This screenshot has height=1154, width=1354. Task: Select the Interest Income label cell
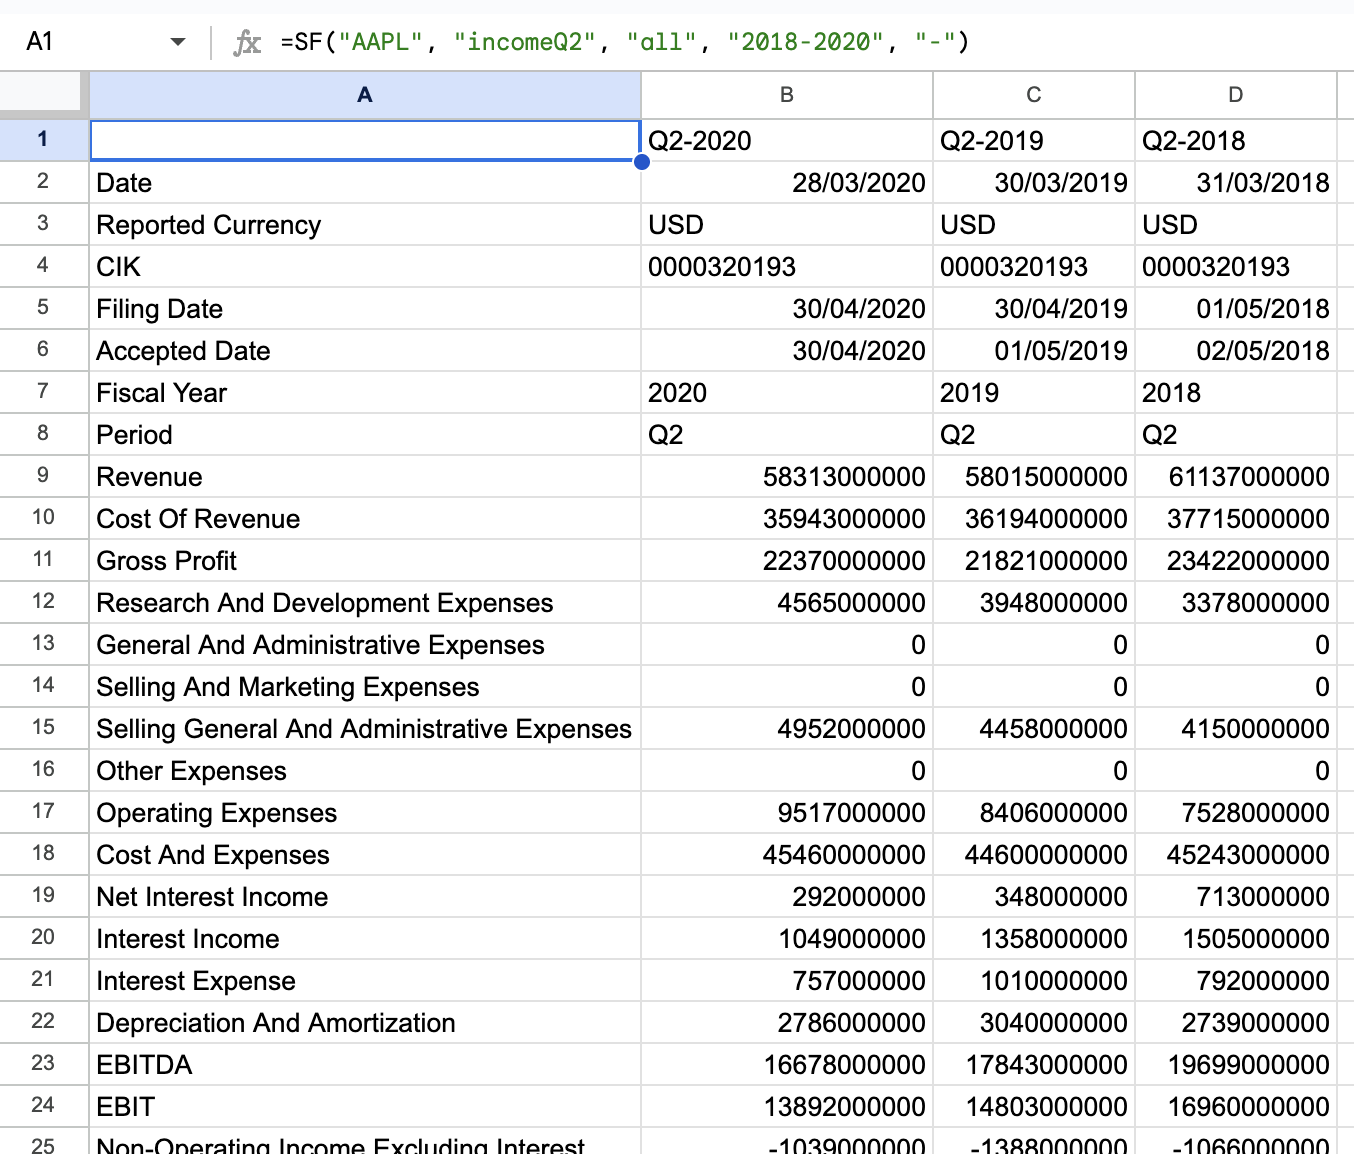[365, 938]
